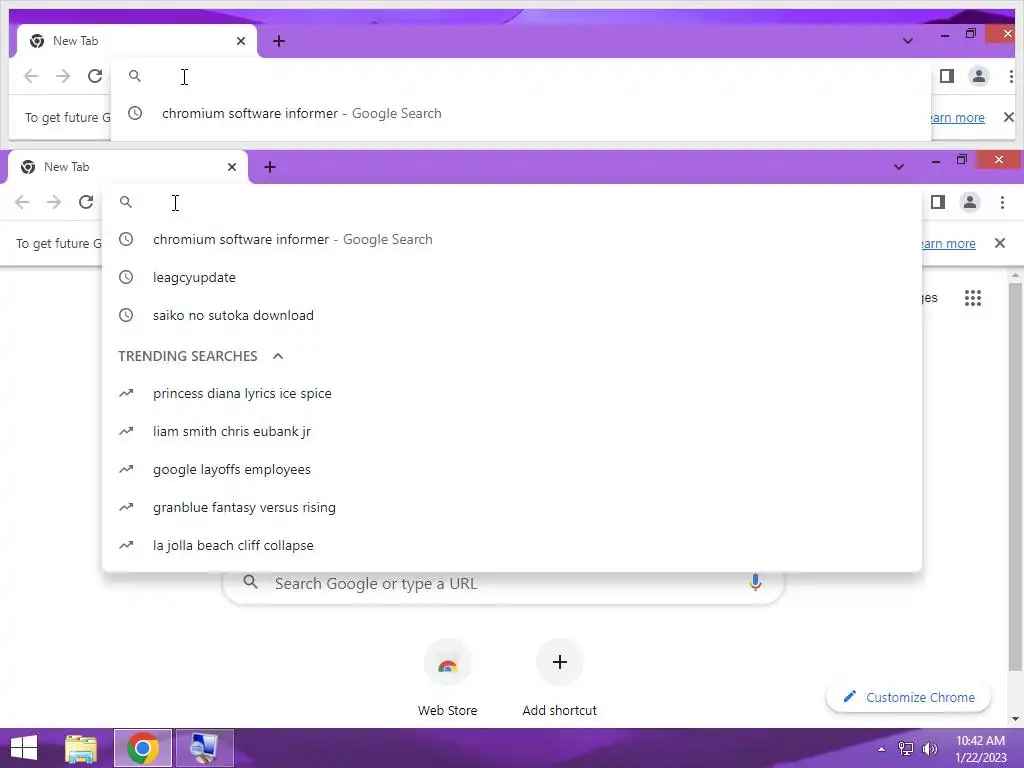Open network status tray icon
1024x768 pixels.
[x=906, y=749]
